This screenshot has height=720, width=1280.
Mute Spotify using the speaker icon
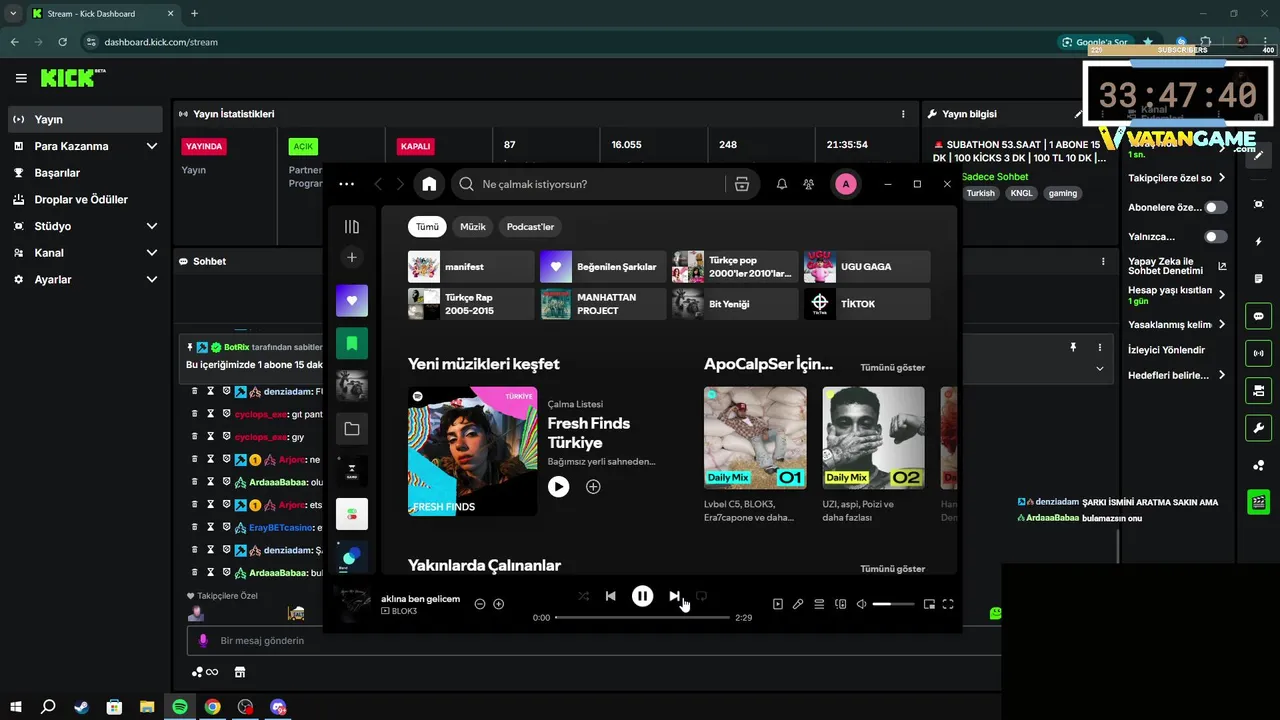coord(861,604)
